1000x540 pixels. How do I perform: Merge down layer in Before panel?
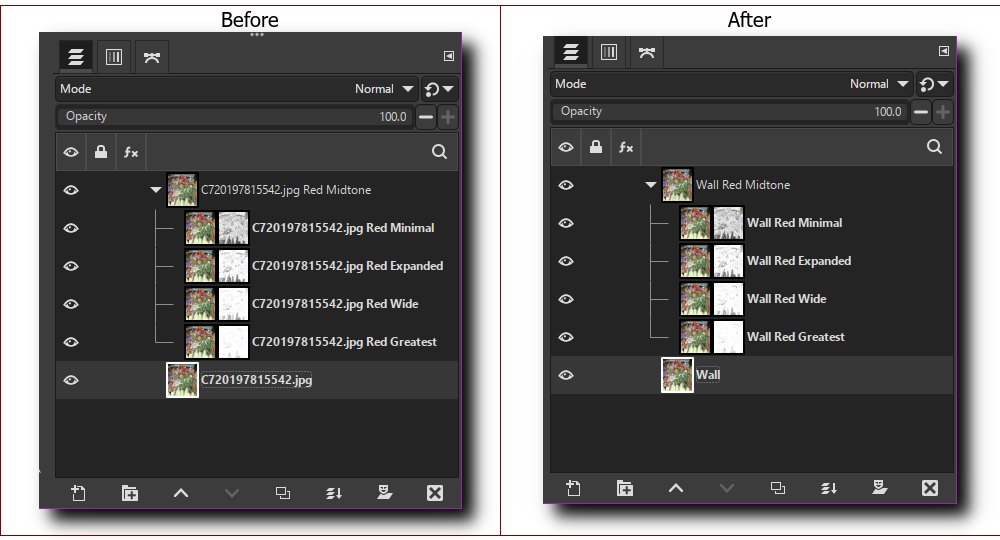334,493
